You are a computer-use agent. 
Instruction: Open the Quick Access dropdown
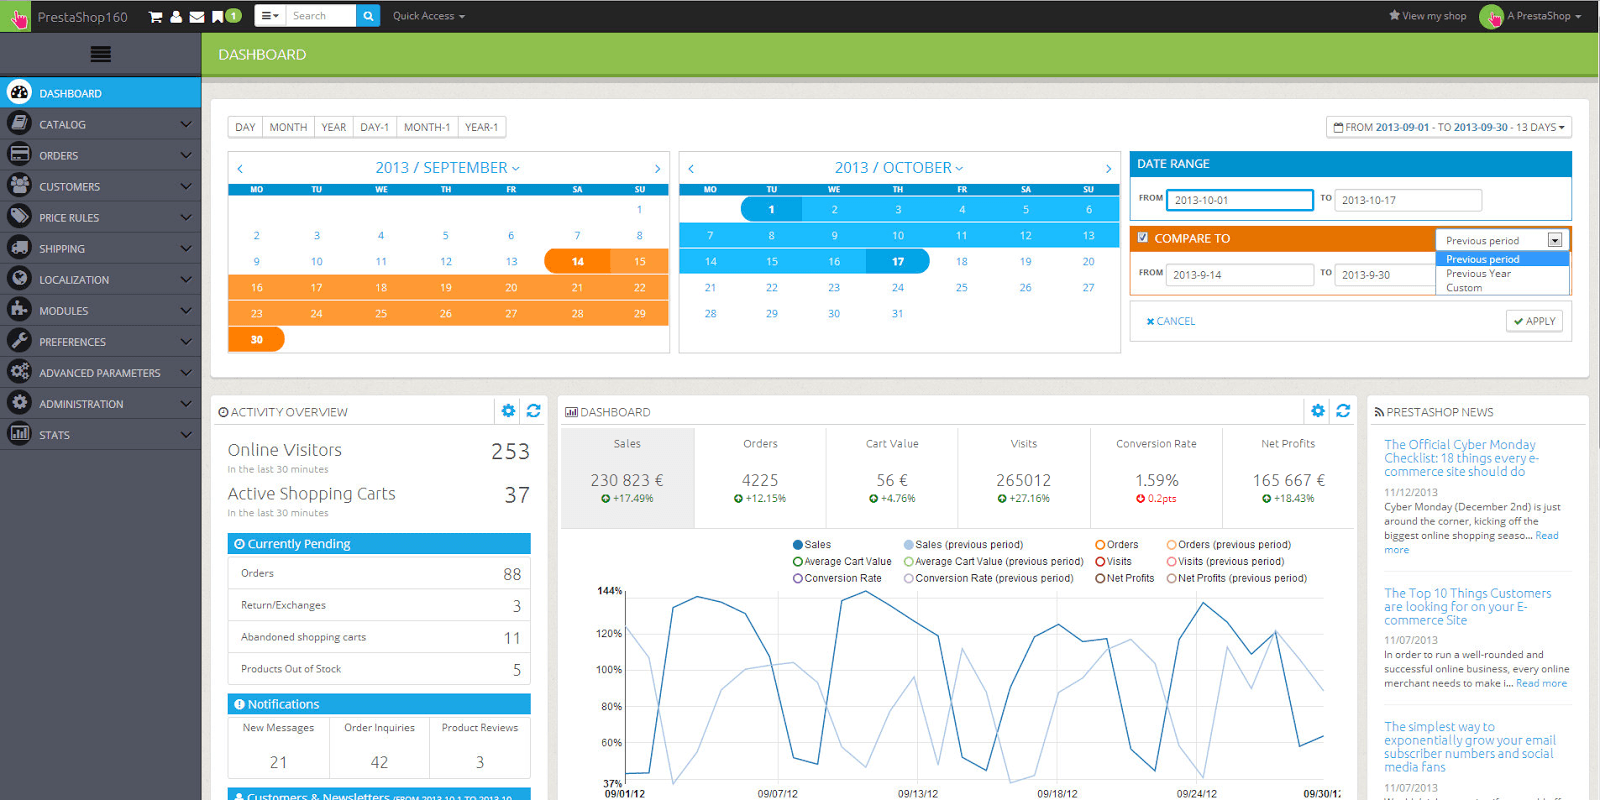tap(428, 16)
